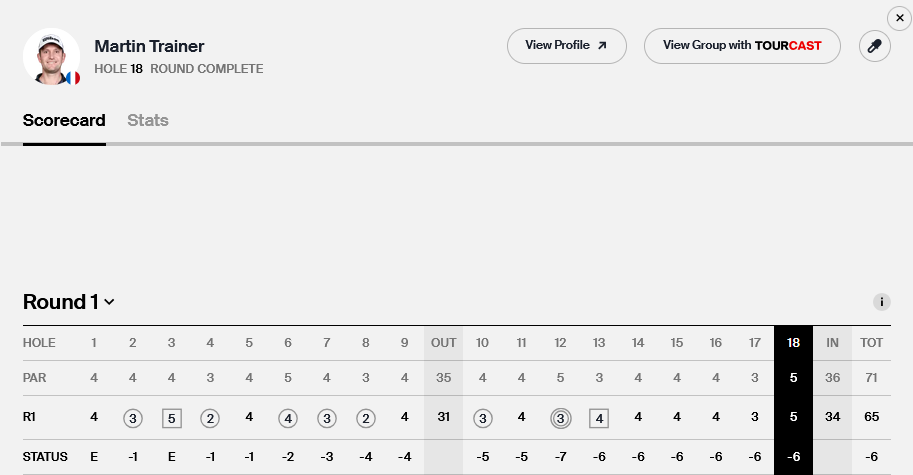This screenshot has height=475, width=913.
Task: Open View Profile link
Action: tap(566, 46)
